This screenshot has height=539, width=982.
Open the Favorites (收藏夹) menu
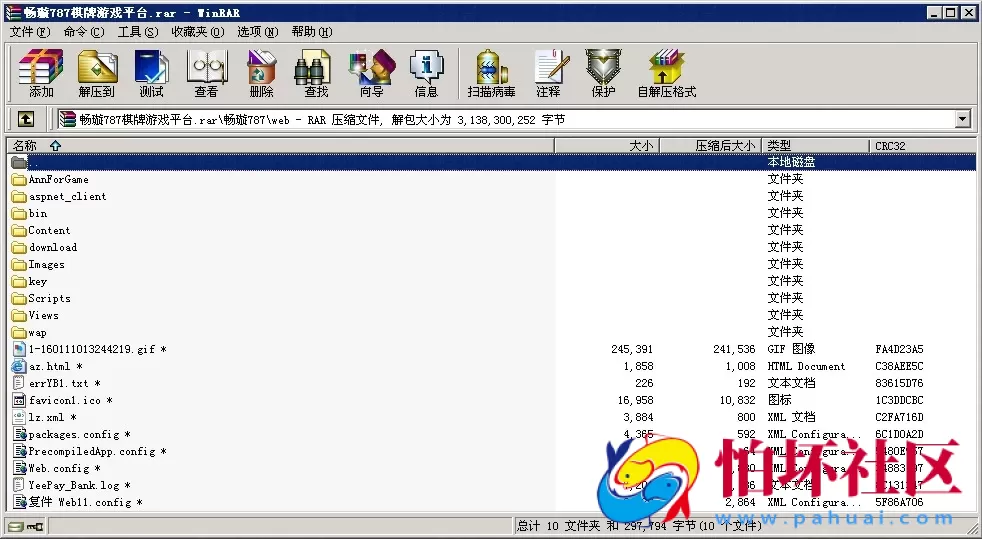tap(198, 32)
